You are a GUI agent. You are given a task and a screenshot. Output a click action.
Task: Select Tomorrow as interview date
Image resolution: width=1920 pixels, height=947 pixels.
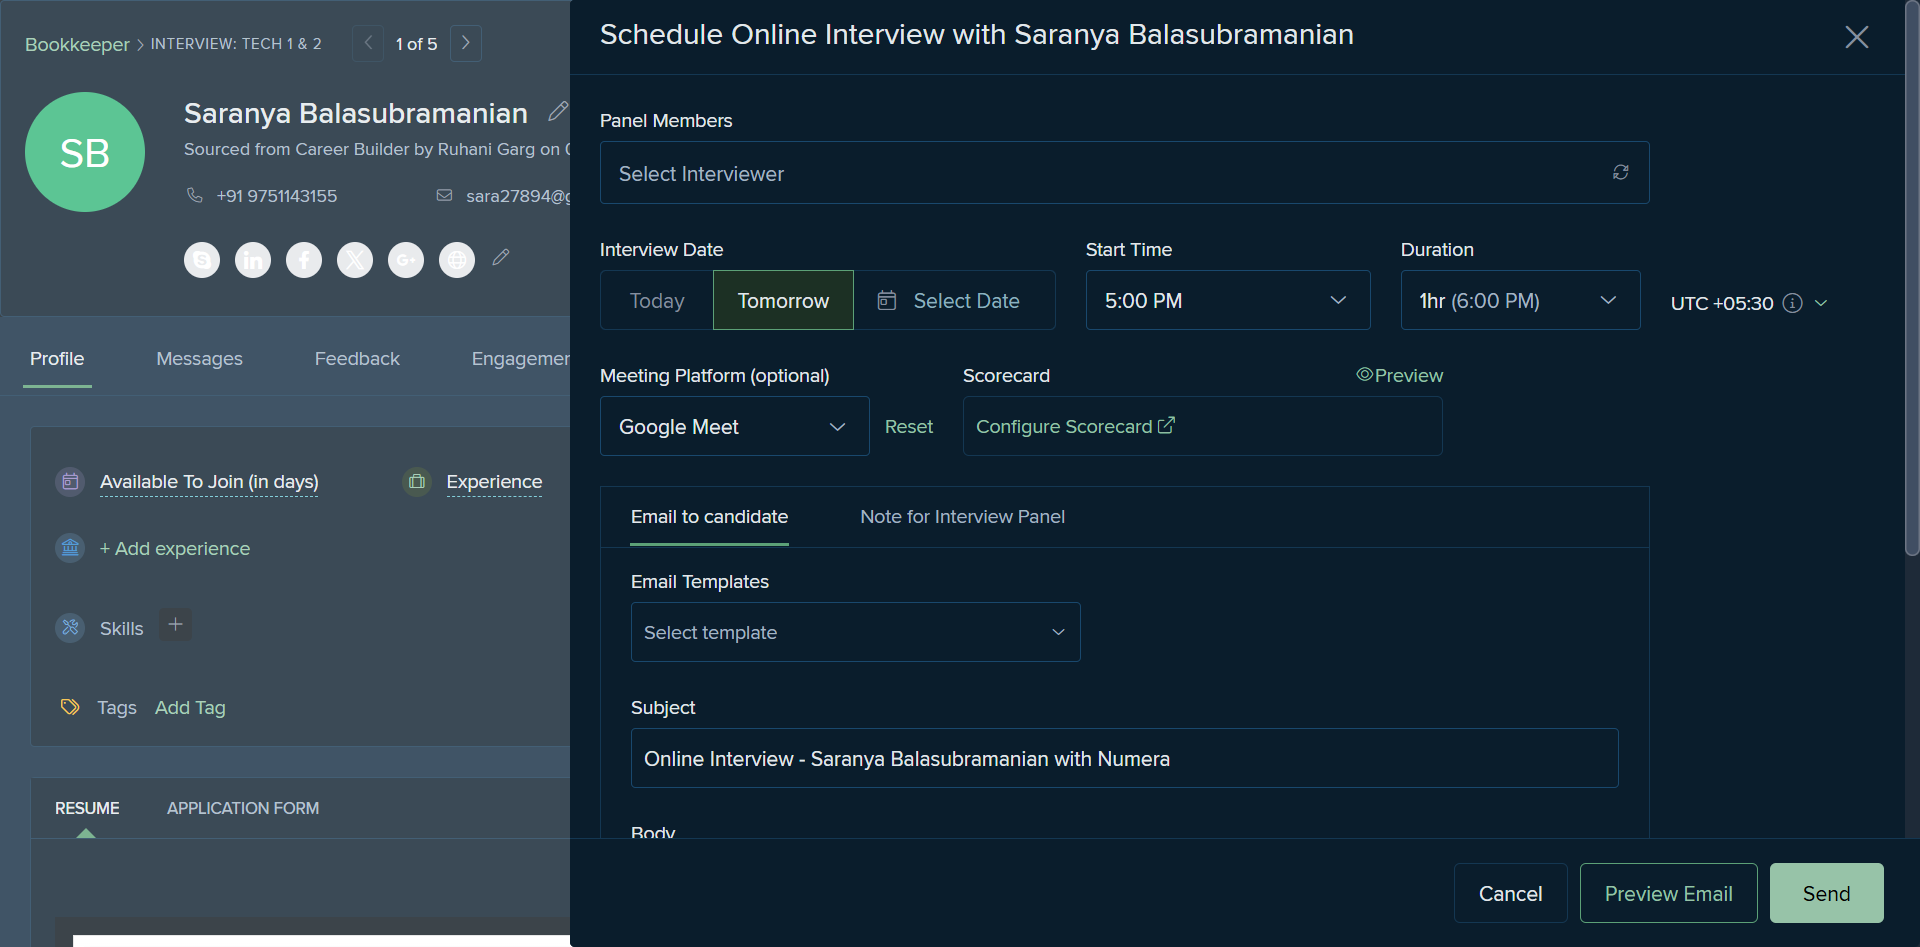coord(783,300)
